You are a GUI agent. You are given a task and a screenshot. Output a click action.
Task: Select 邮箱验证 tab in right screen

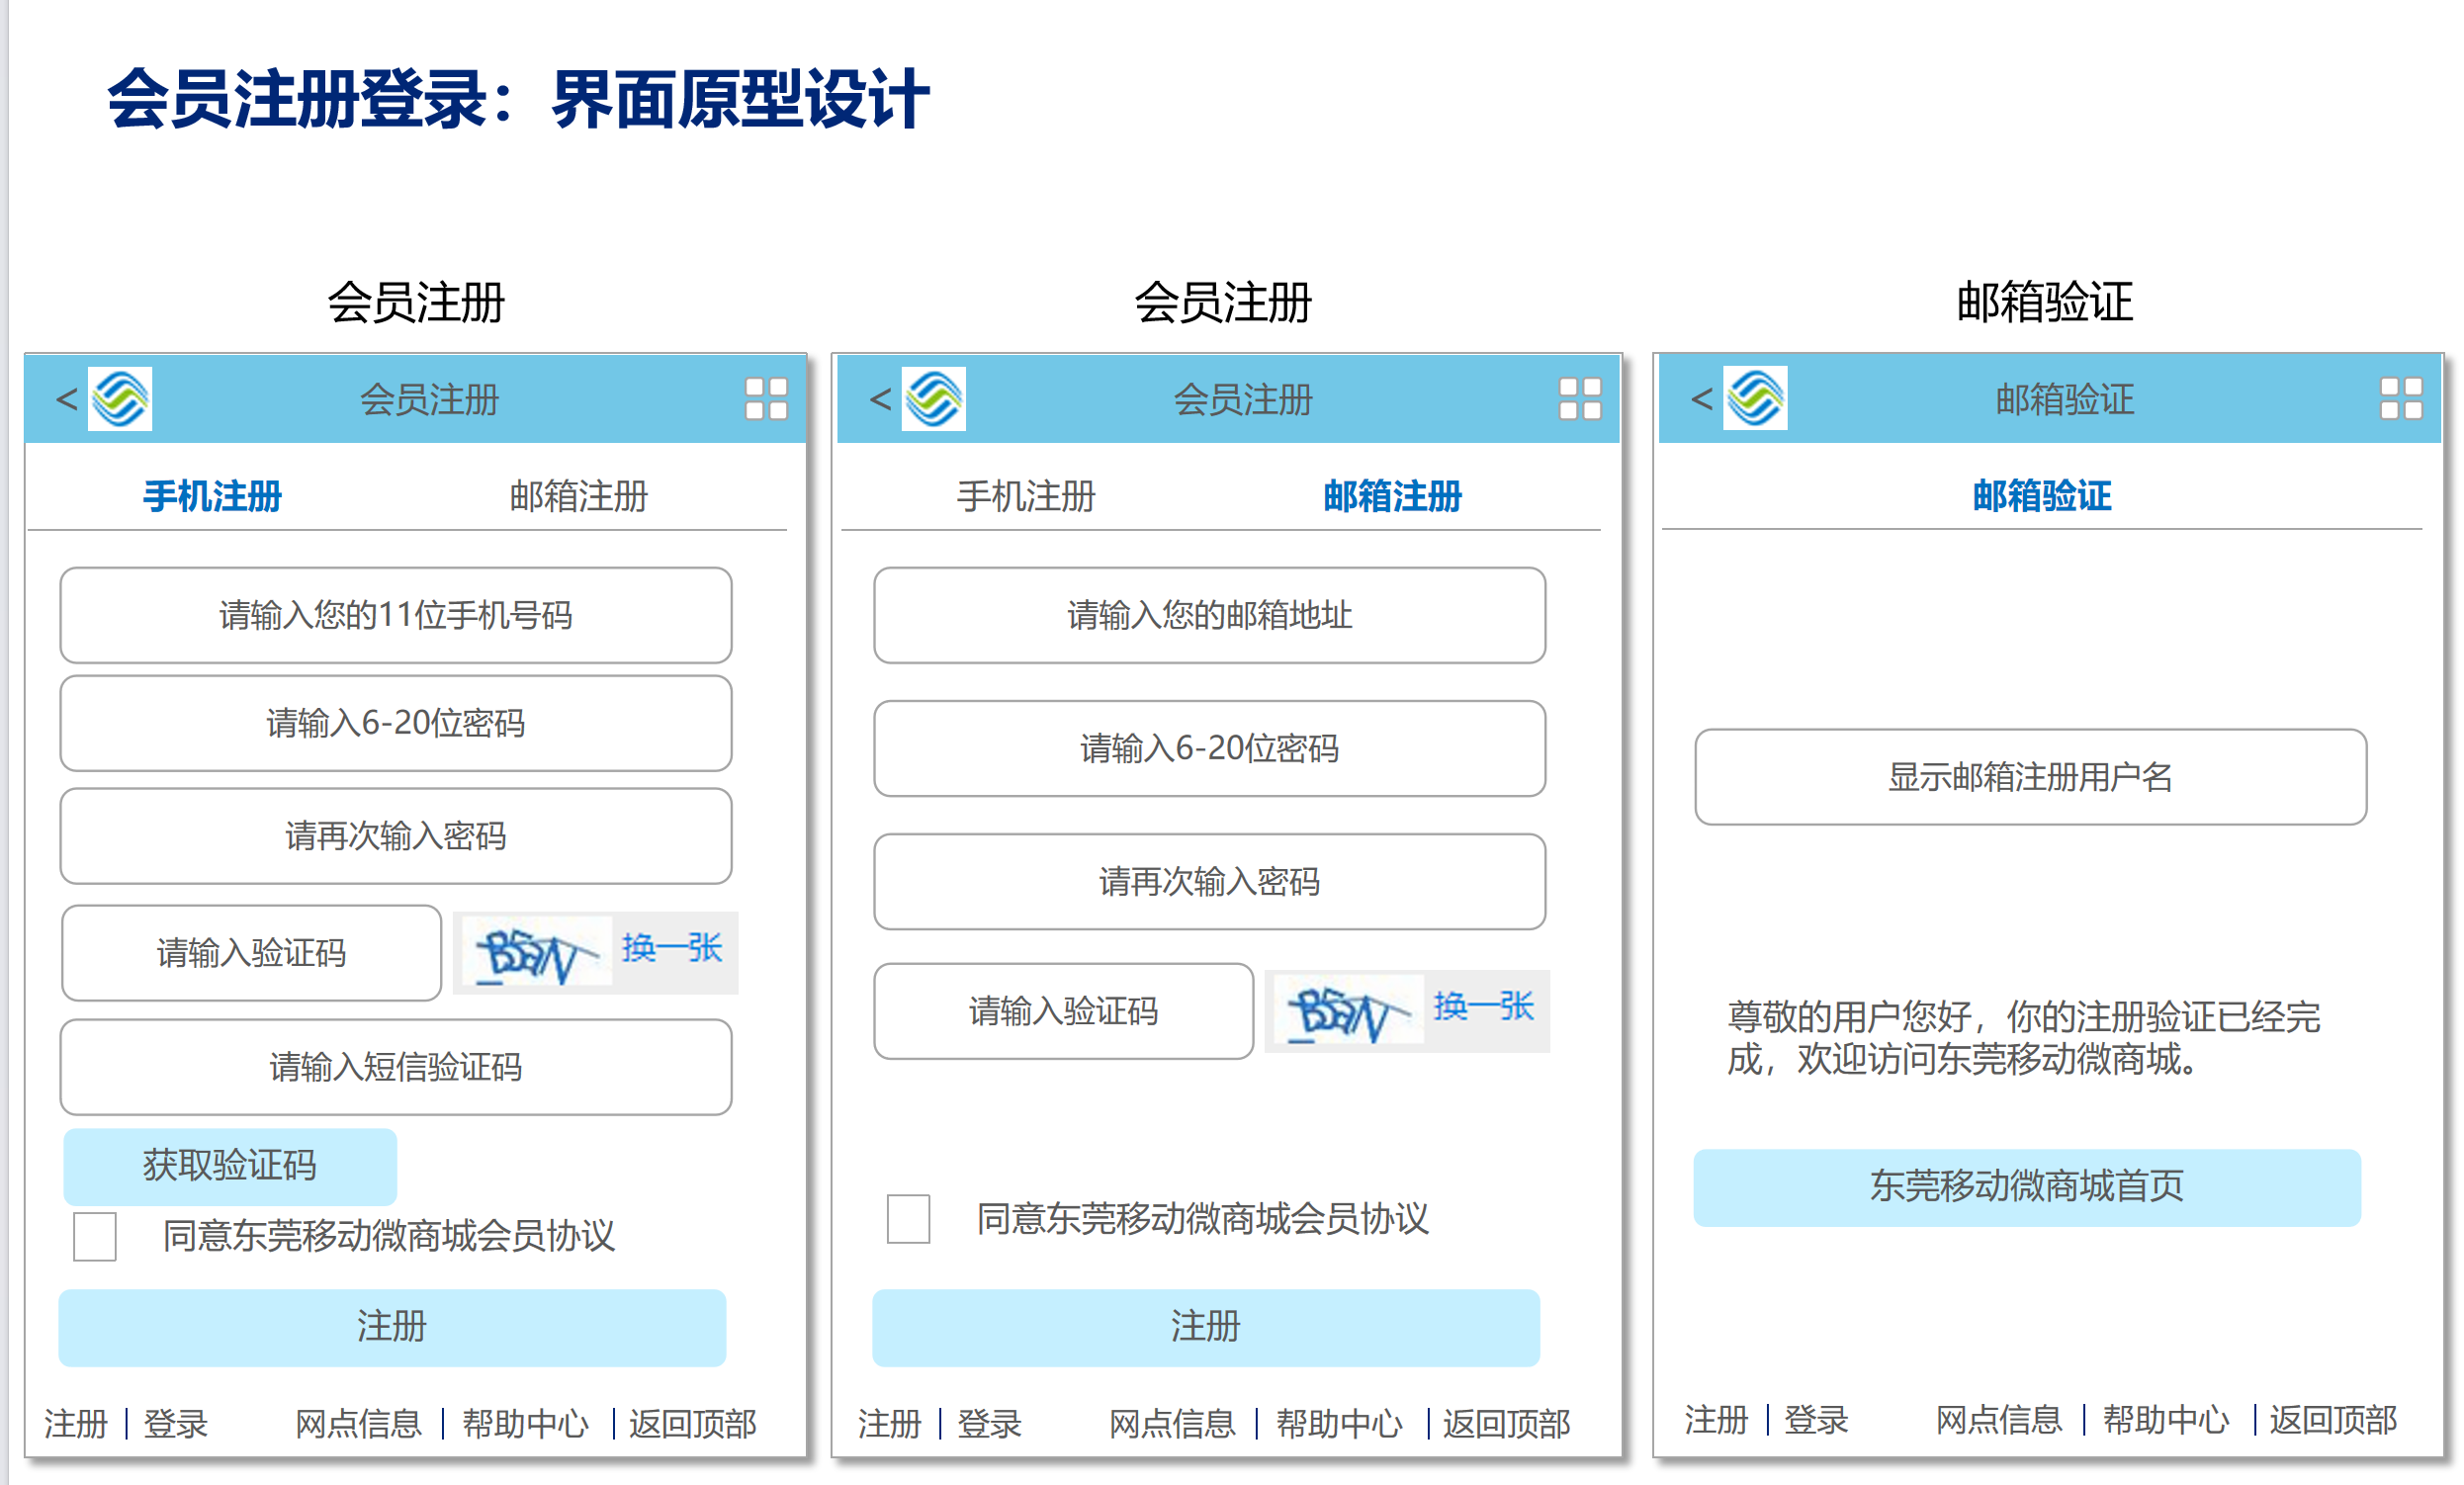click(x=2042, y=496)
